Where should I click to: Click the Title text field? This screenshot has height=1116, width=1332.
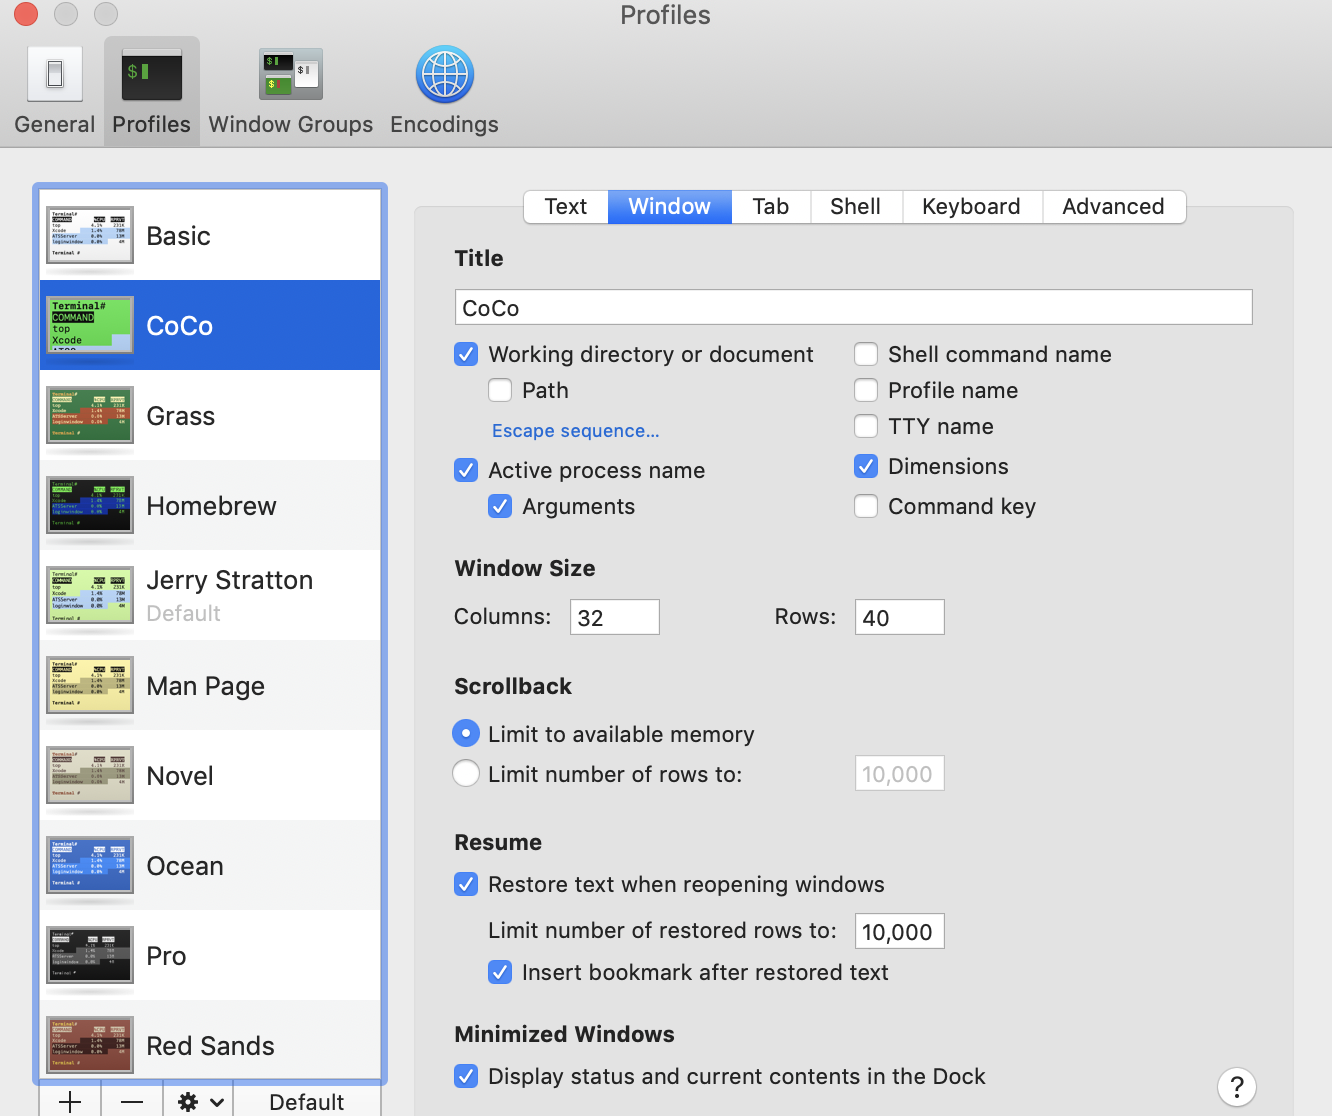pyautogui.click(x=853, y=307)
